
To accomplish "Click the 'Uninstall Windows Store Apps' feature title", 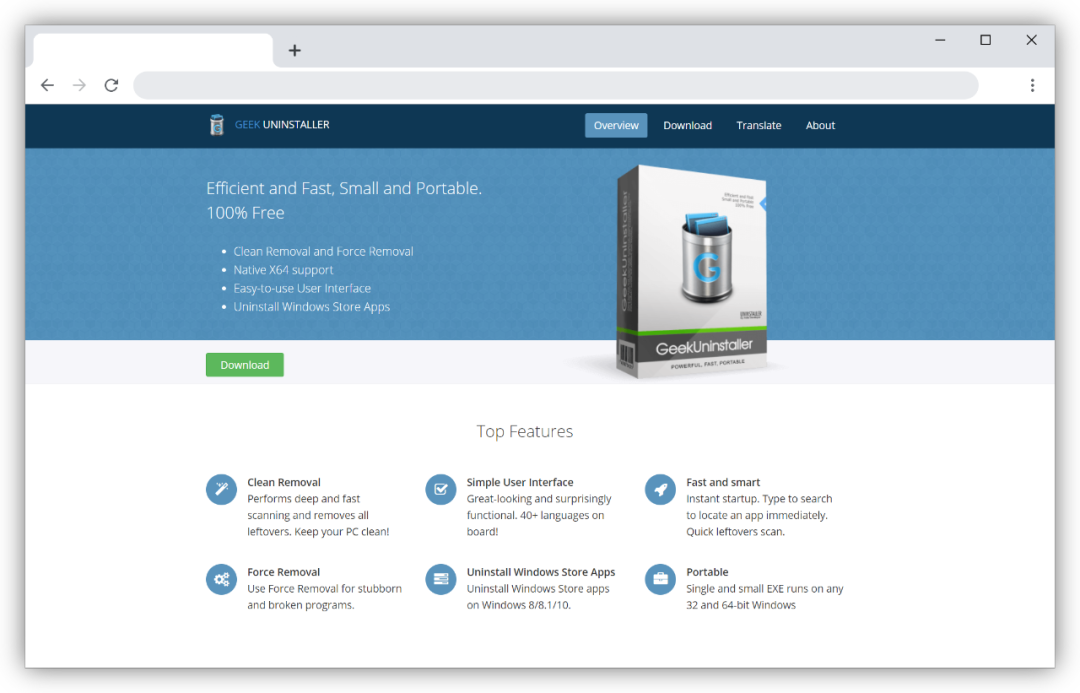I will coord(541,572).
